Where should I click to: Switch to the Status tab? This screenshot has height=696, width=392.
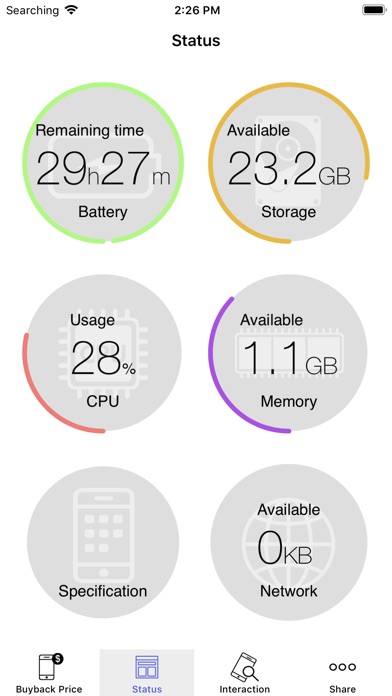pyautogui.click(x=147, y=673)
